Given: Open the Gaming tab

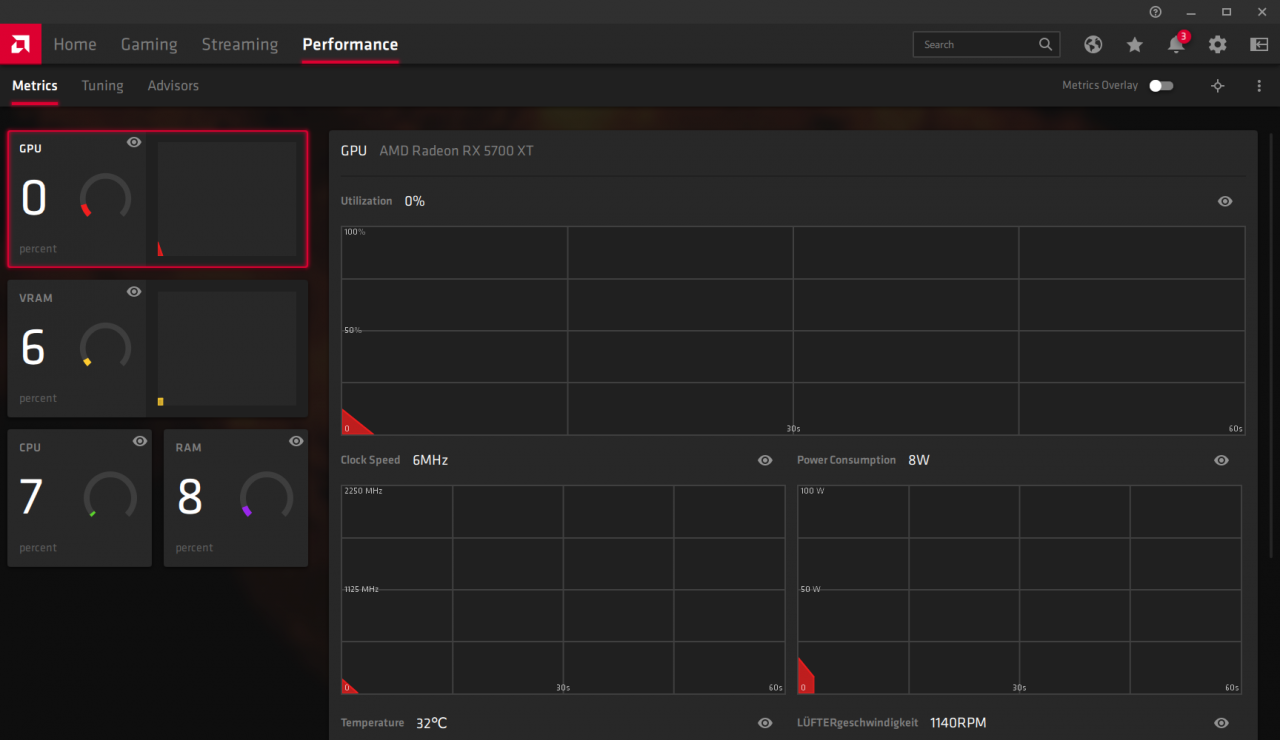Looking at the screenshot, I should [x=149, y=44].
